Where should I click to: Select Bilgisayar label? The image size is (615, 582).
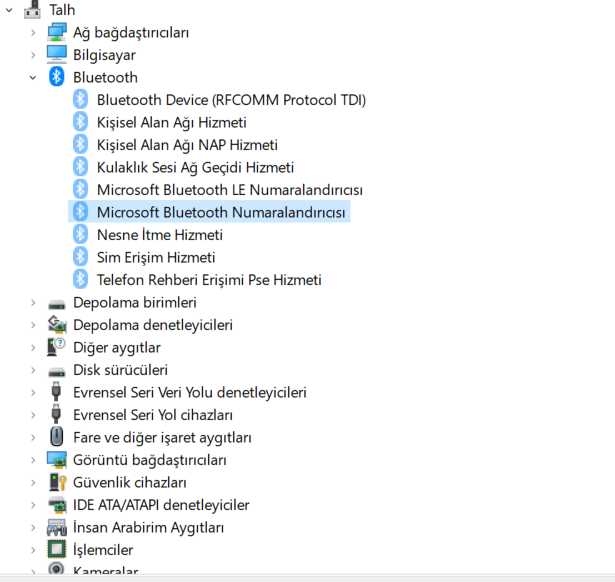(x=104, y=55)
